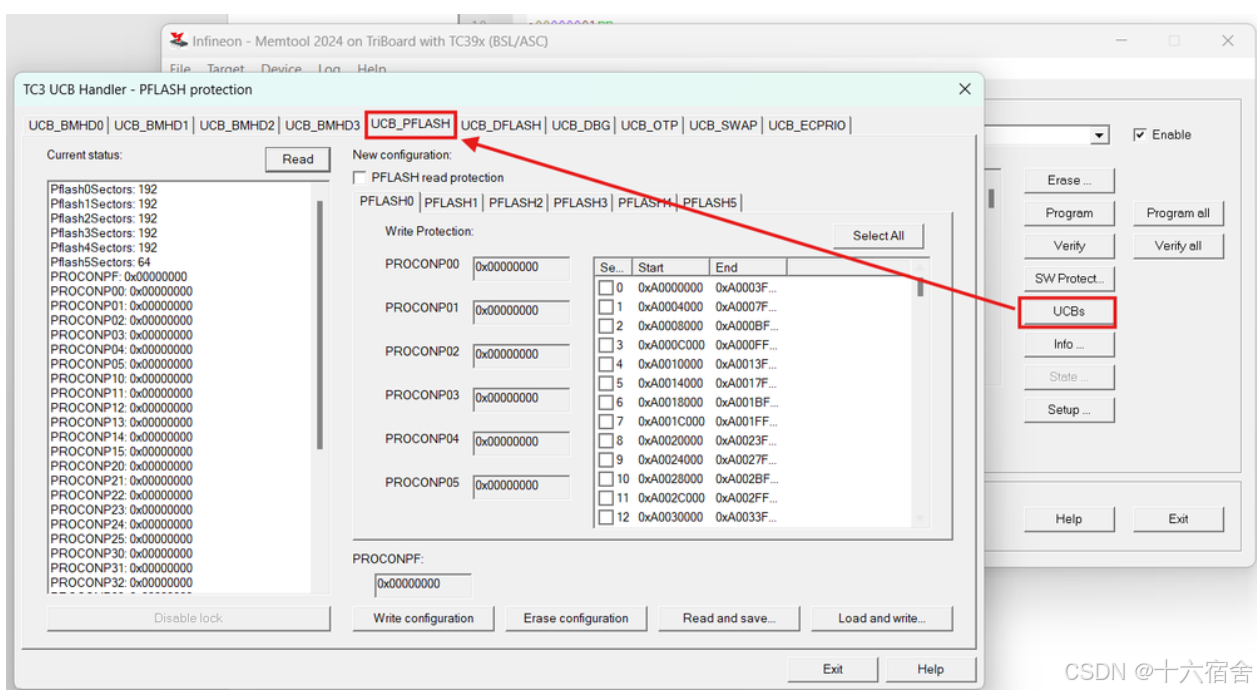
Task: Click Exit in UCB Handler dialog
Action: tap(833, 669)
